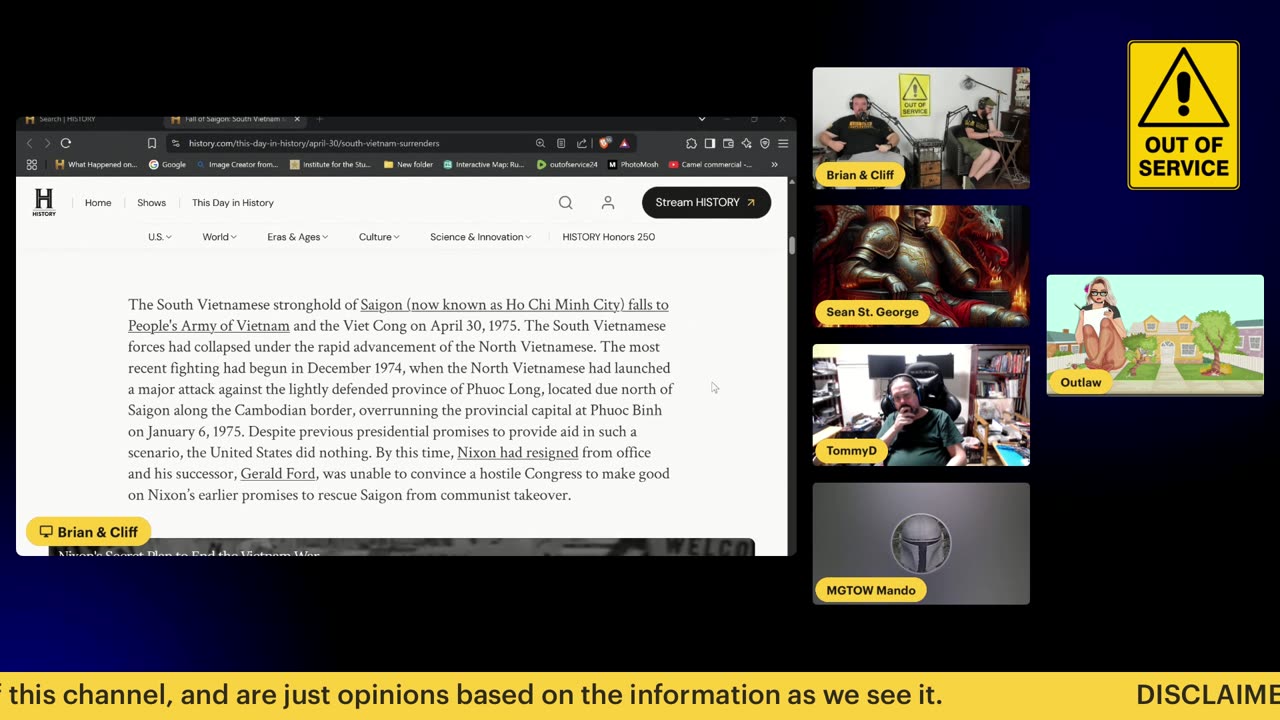
Task: Select the 'MGTOW Mando' participant tile
Action: click(921, 544)
